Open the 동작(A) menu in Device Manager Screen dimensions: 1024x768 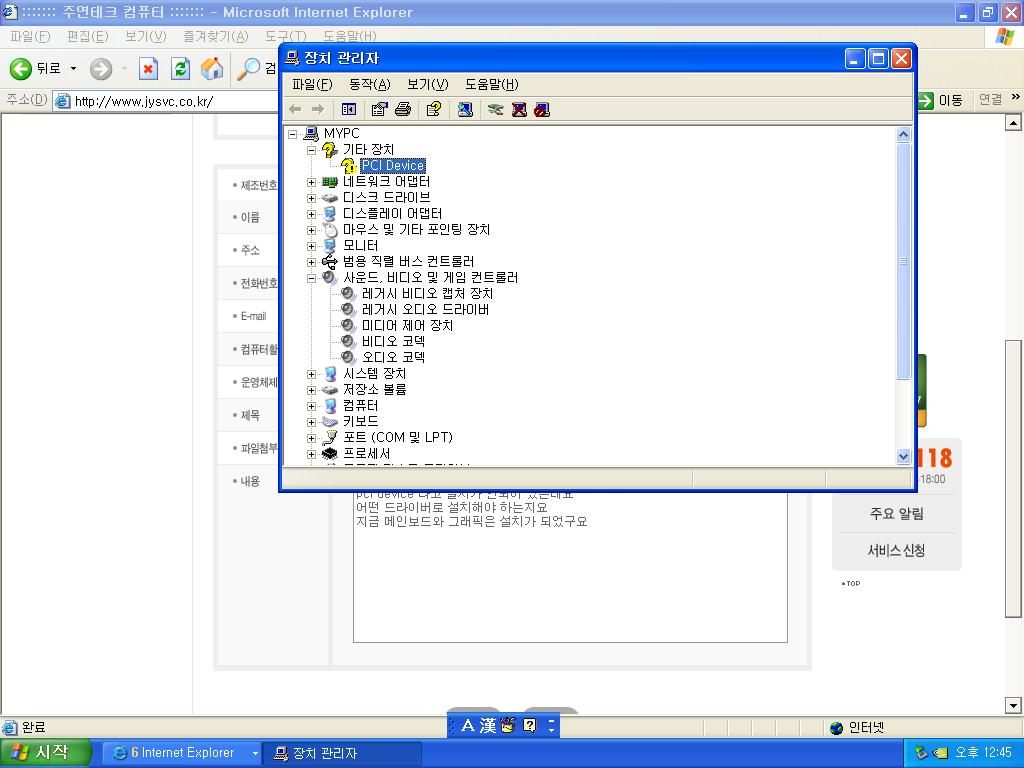[369, 84]
